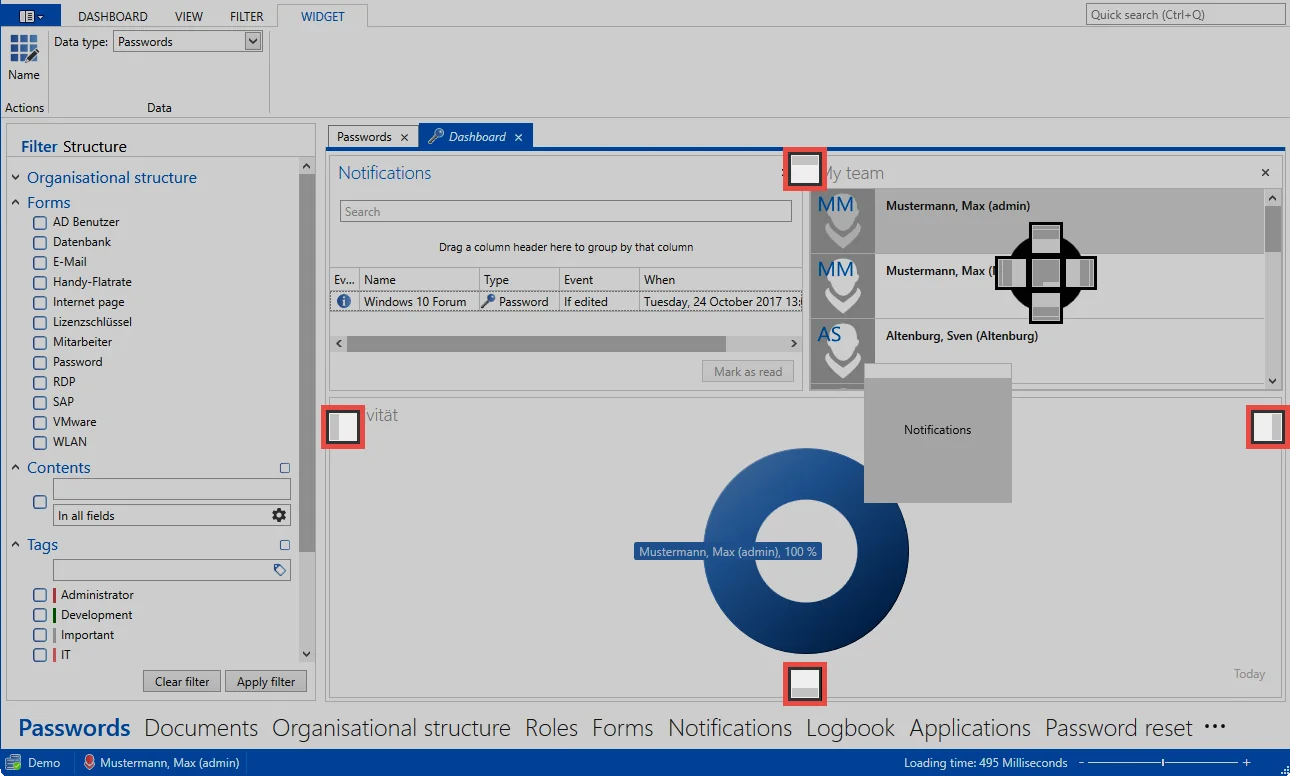Click the AS avatar for Altenburg, Sven
Viewport: 1290px width, 776px height.
[x=842, y=351]
